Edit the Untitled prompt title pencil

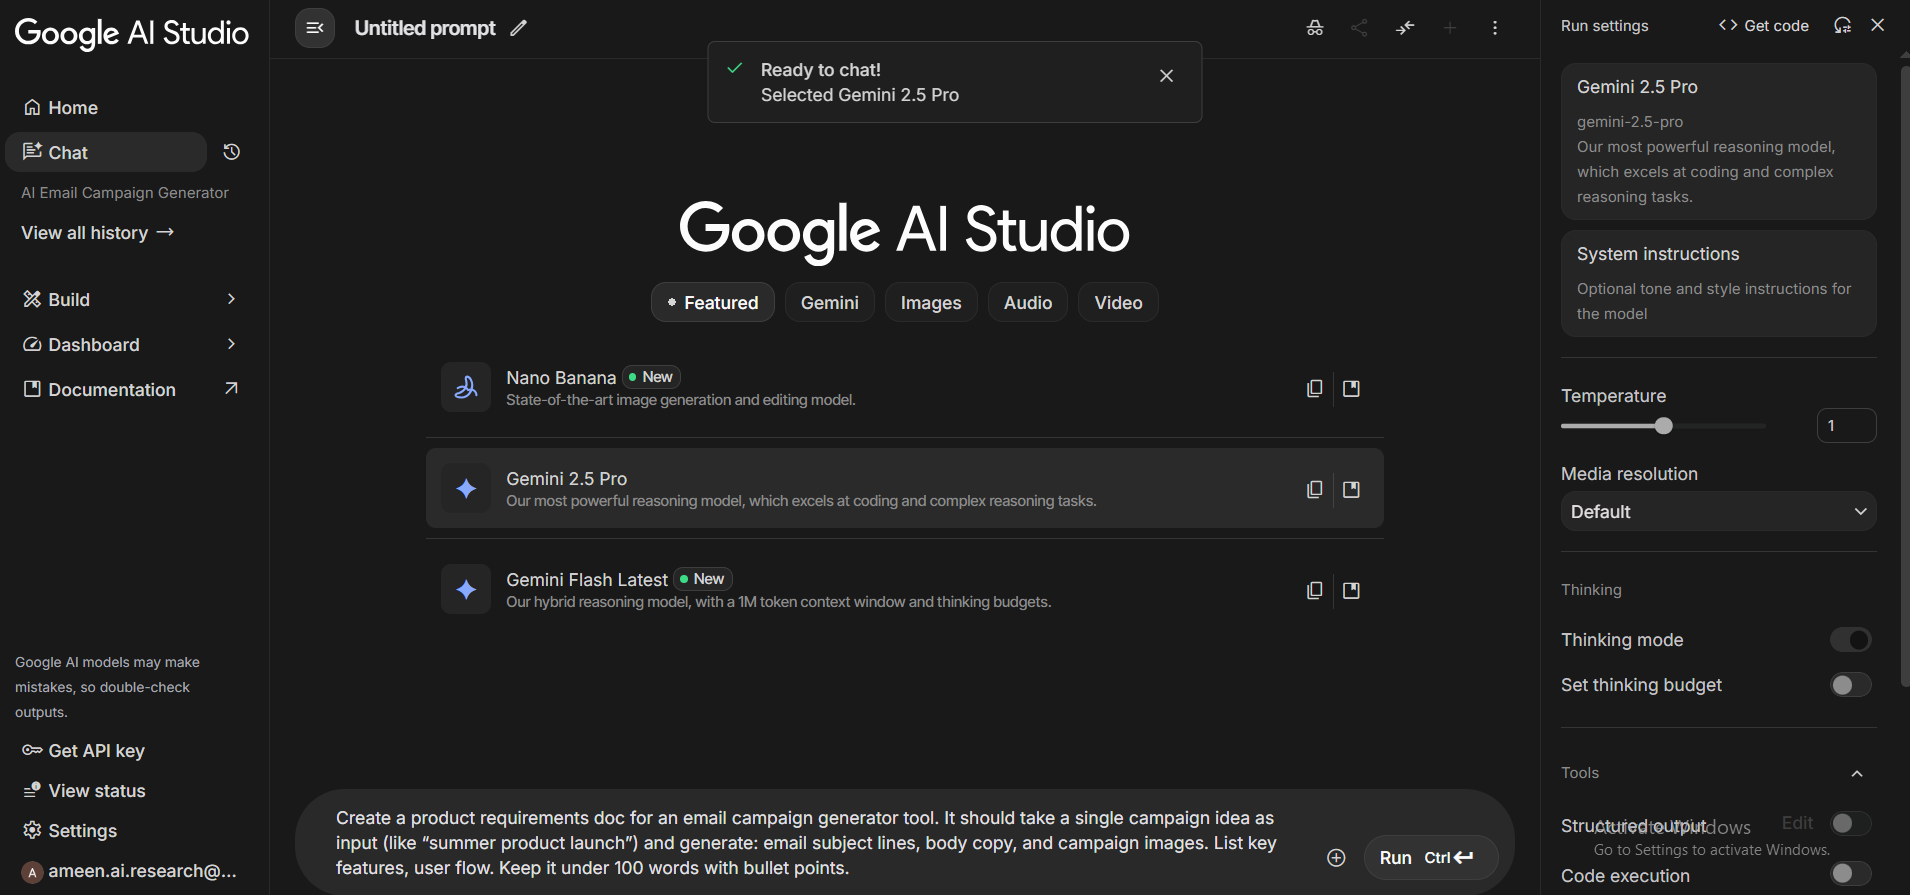point(518,28)
